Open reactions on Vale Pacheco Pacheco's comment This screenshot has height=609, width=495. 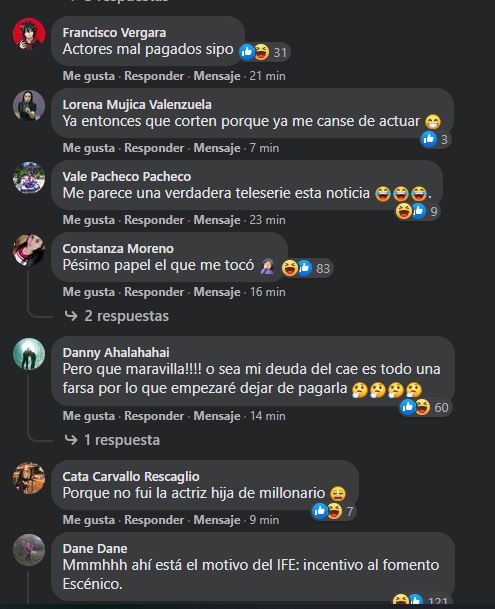point(417,211)
